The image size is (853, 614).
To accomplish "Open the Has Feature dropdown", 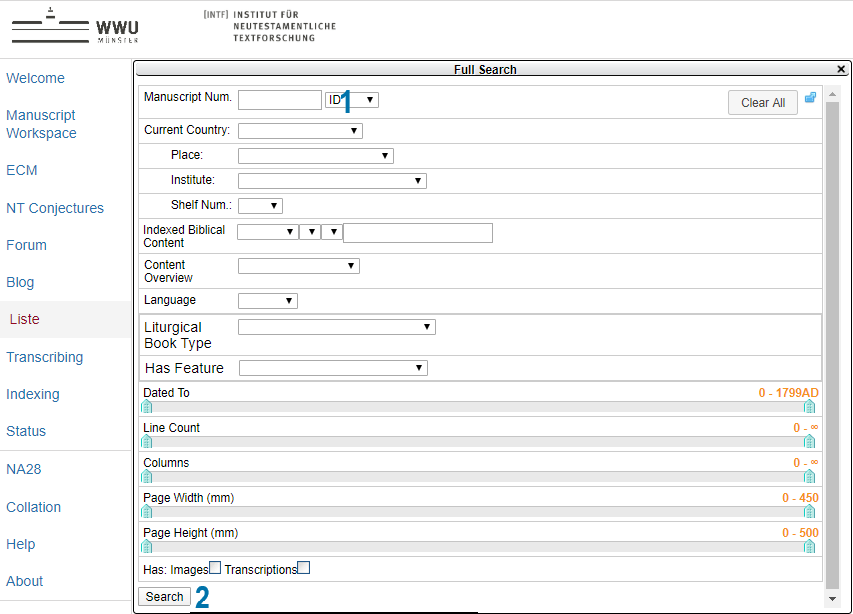I will 333,368.
